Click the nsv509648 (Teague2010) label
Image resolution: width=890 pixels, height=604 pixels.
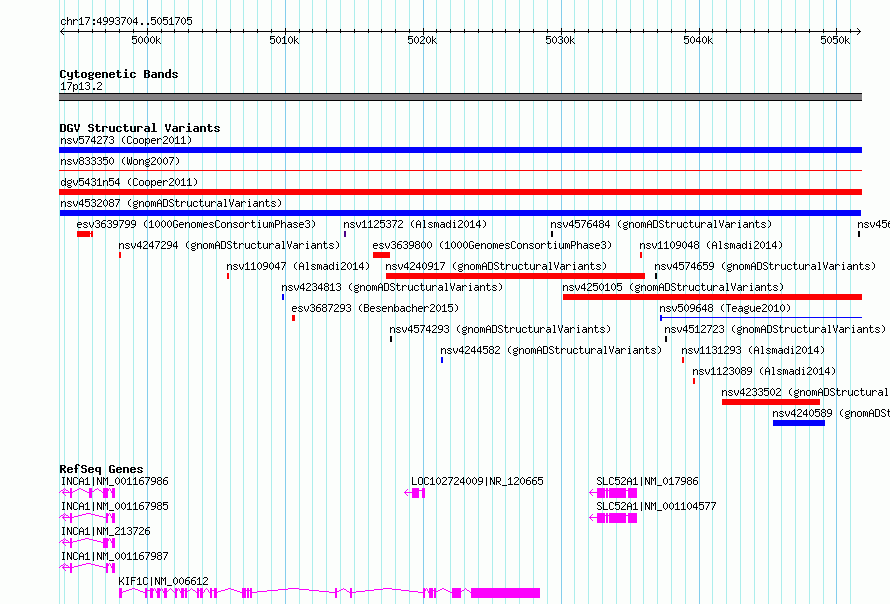[725, 308]
